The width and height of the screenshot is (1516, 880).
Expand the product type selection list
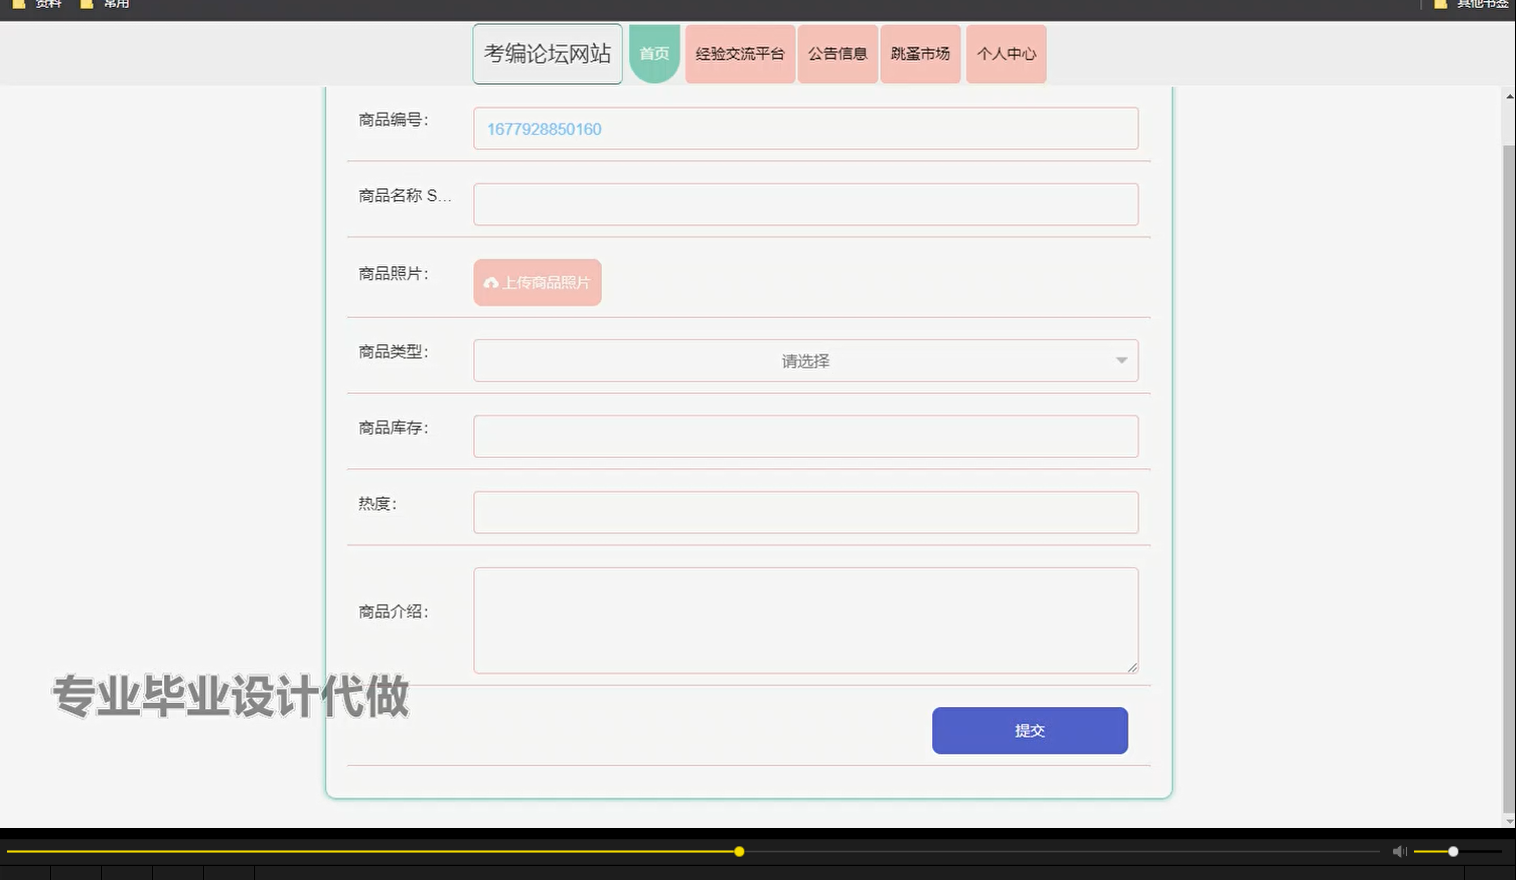[x=805, y=360]
